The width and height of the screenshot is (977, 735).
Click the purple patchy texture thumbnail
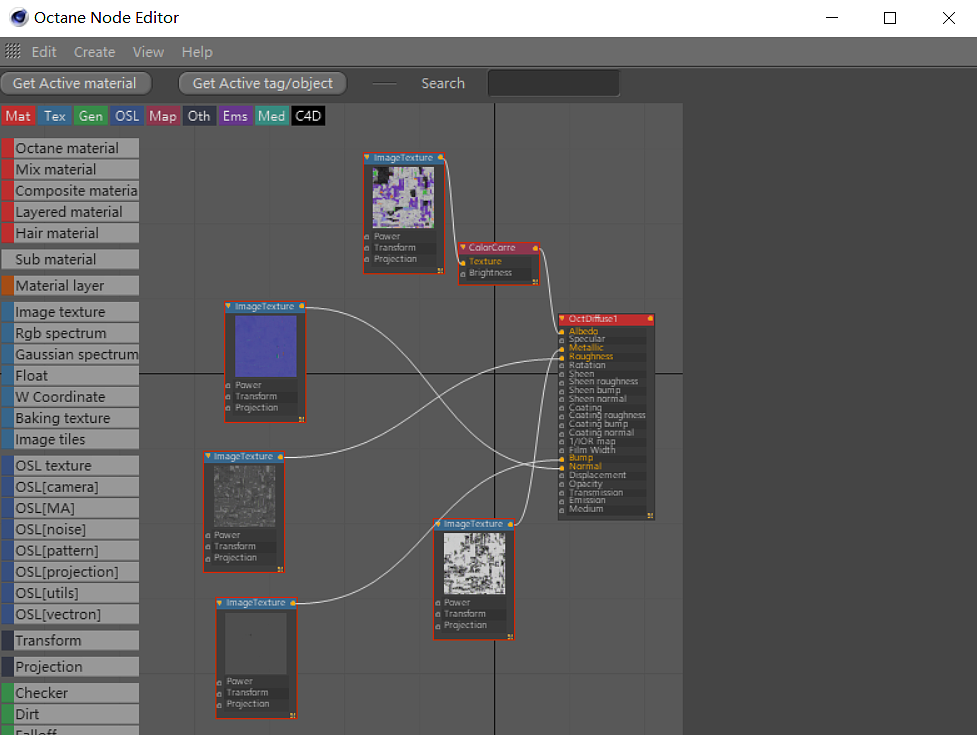403,197
